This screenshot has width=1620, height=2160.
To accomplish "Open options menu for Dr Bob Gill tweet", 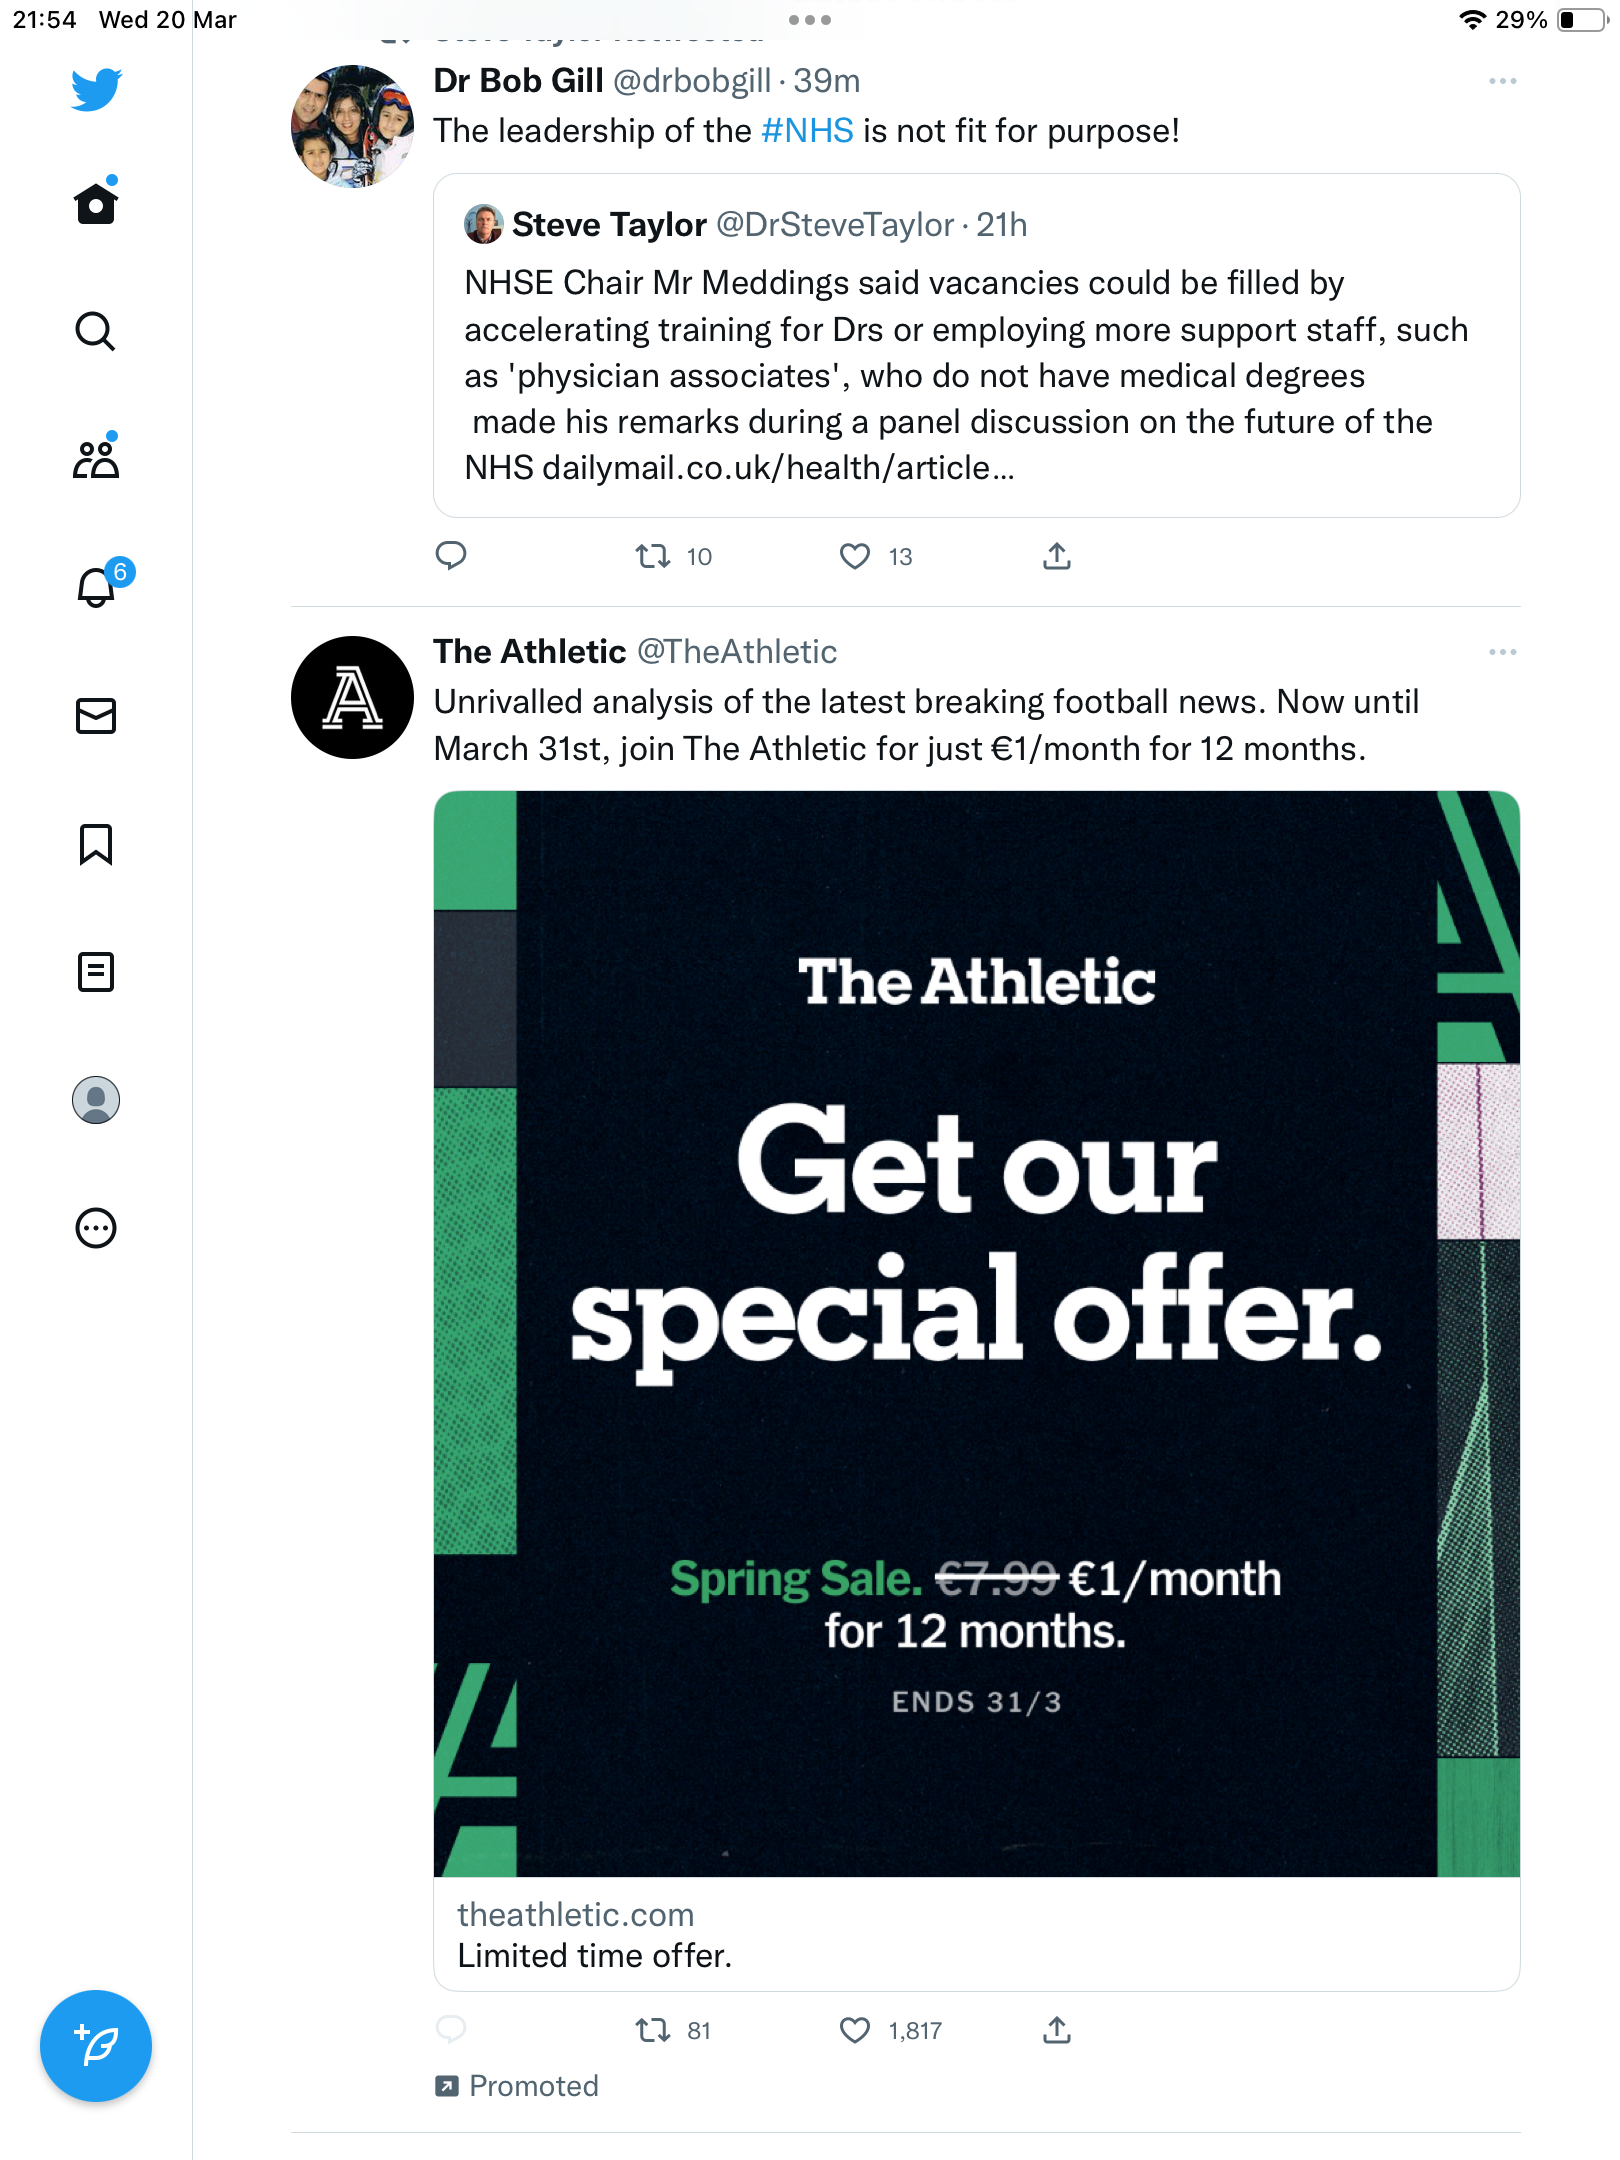I will pos(1503,81).
